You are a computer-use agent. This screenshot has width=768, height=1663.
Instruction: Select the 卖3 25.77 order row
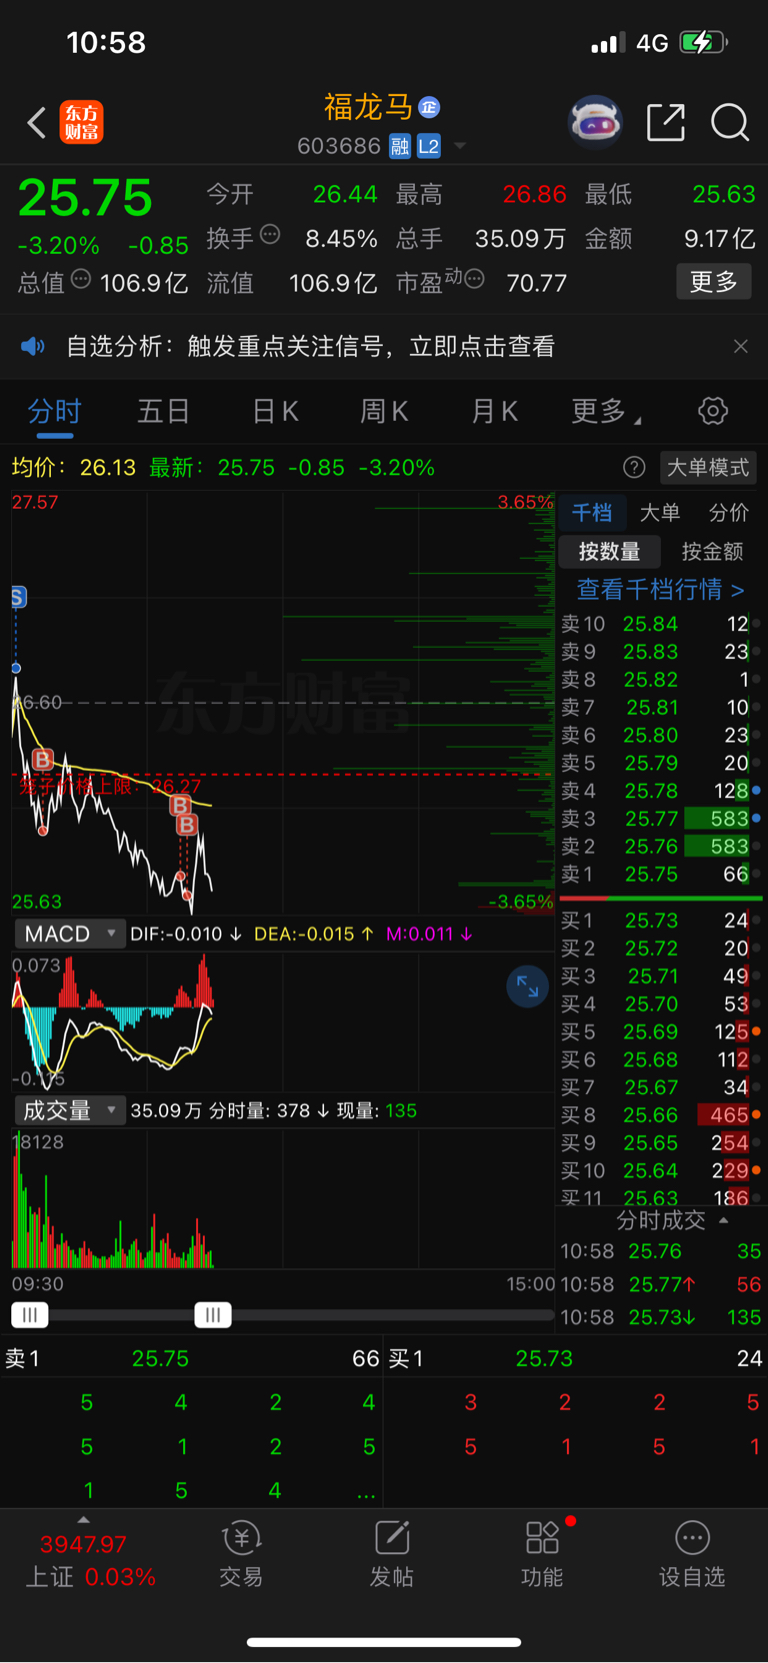coord(660,819)
